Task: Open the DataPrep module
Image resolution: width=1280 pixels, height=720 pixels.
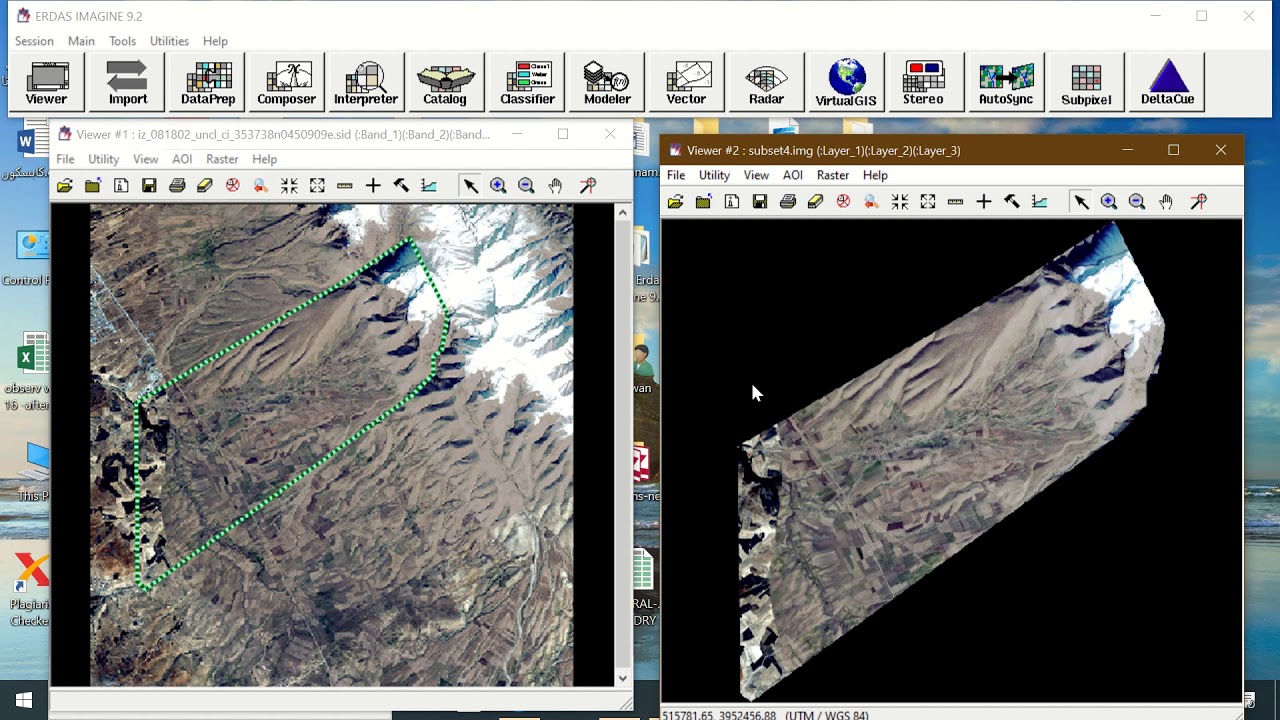Action: (208, 82)
